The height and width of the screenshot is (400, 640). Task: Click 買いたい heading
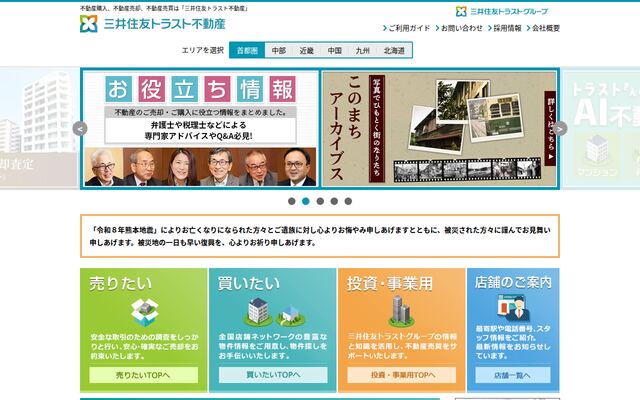click(249, 283)
